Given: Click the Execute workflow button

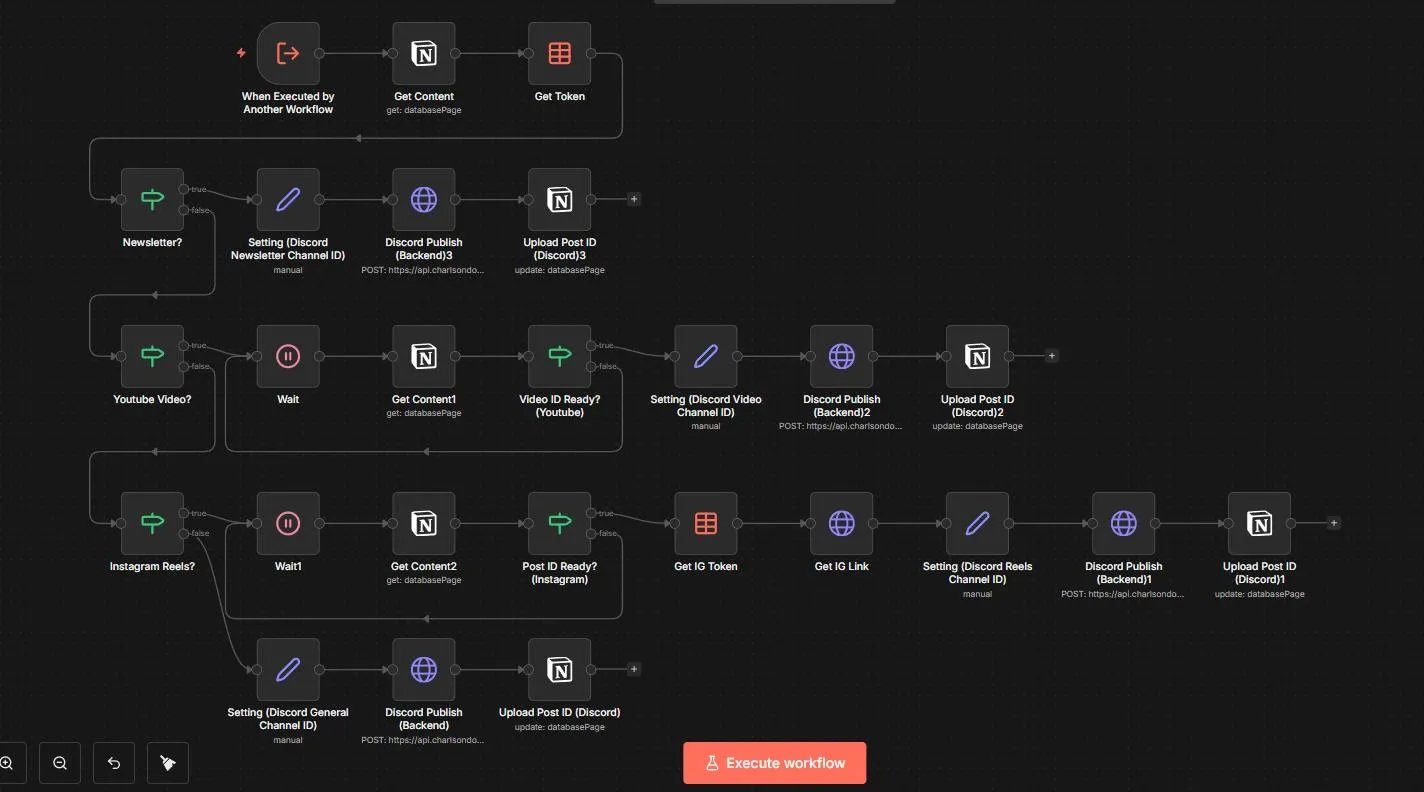Looking at the screenshot, I should point(775,762).
